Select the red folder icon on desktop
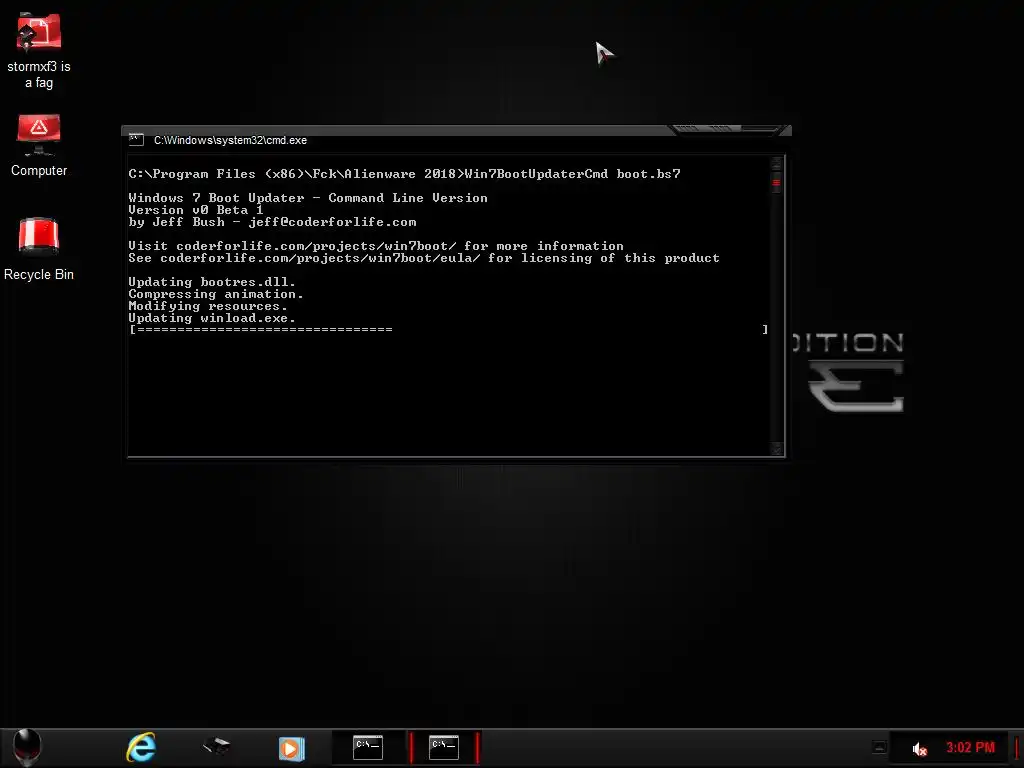The image size is (1024, 768). [39, 52]
